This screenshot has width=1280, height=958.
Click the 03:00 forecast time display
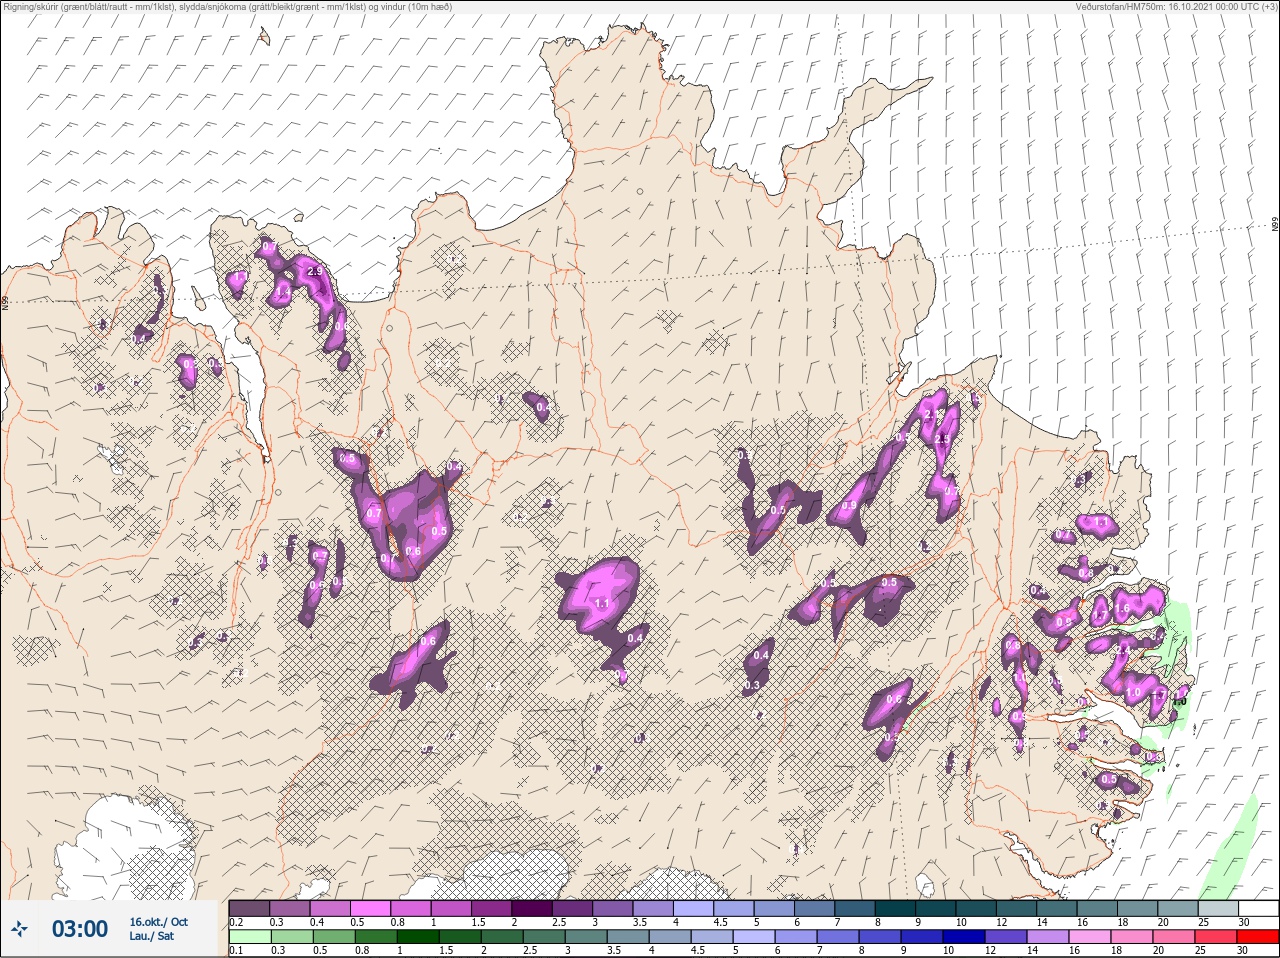point(80,929)
